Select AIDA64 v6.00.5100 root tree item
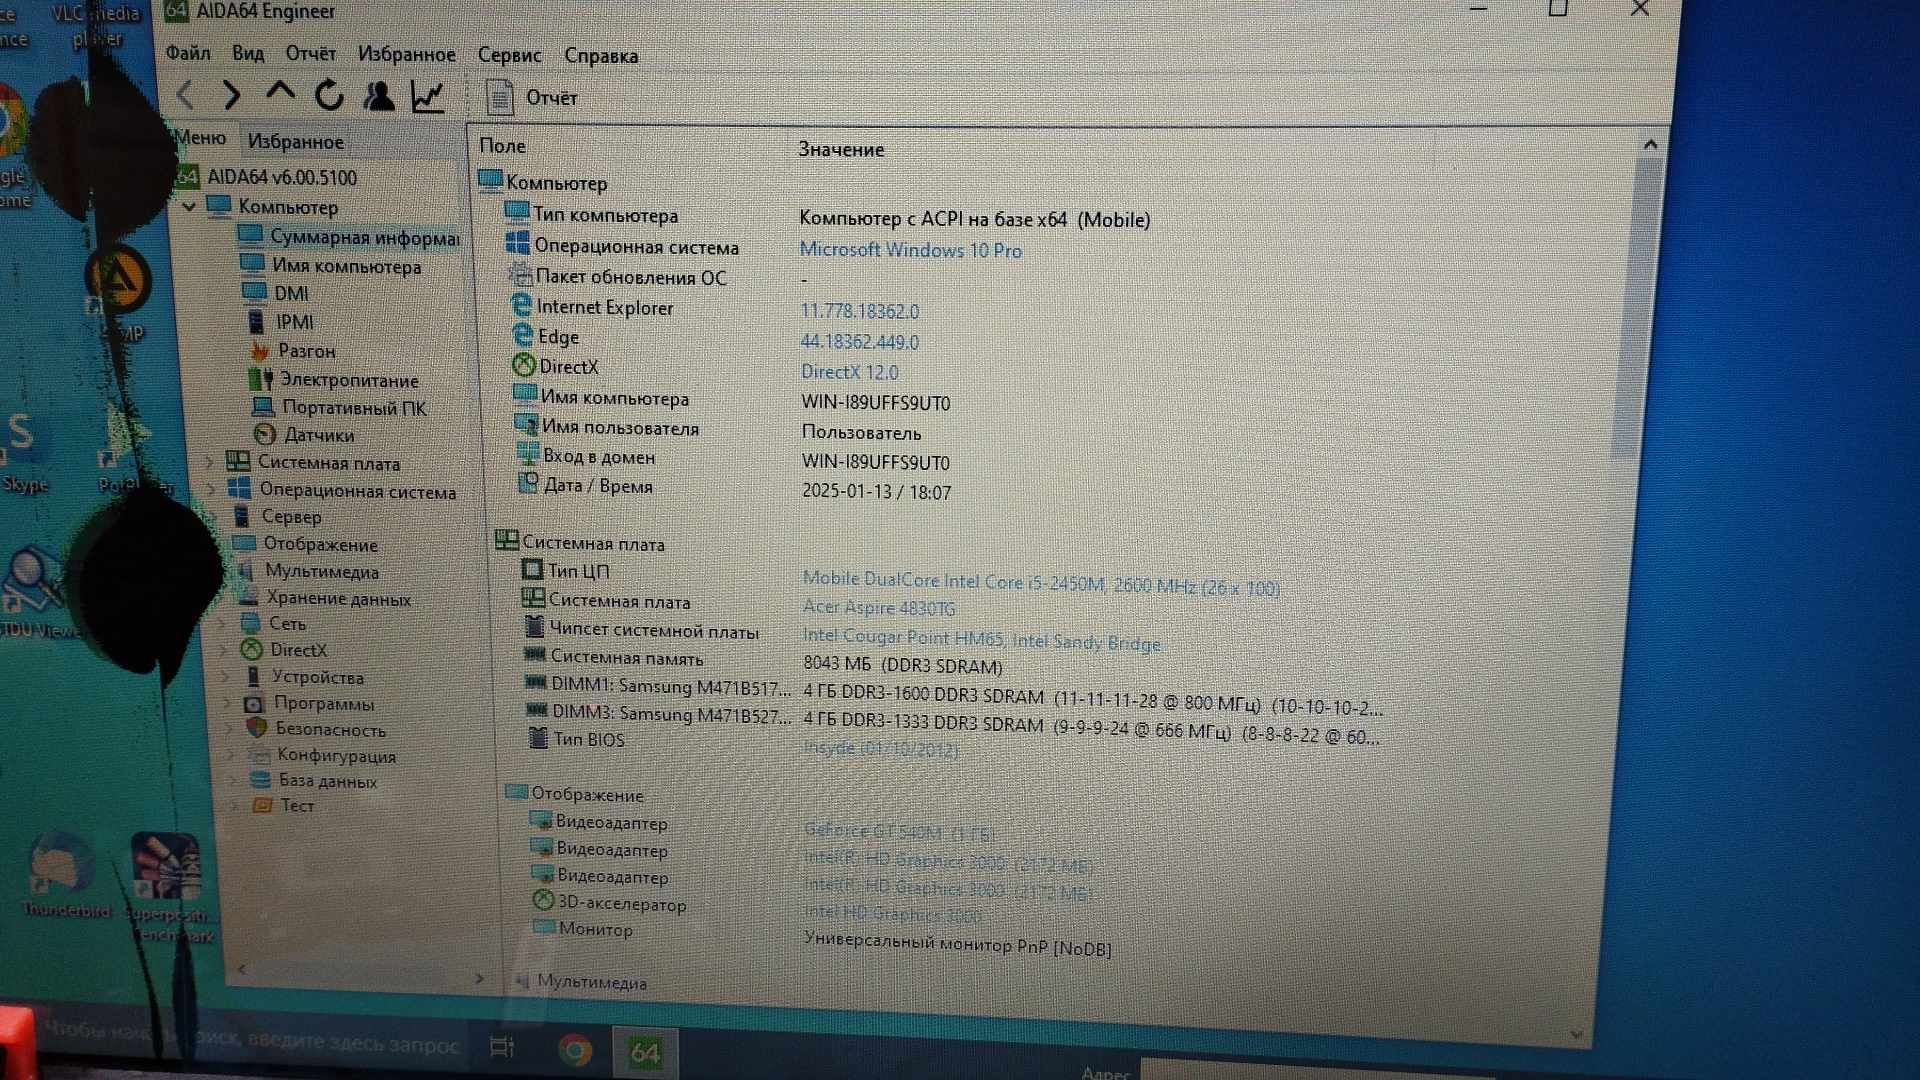The image size is (1920, 1080). pyautogui.click(x=268, y=177)
